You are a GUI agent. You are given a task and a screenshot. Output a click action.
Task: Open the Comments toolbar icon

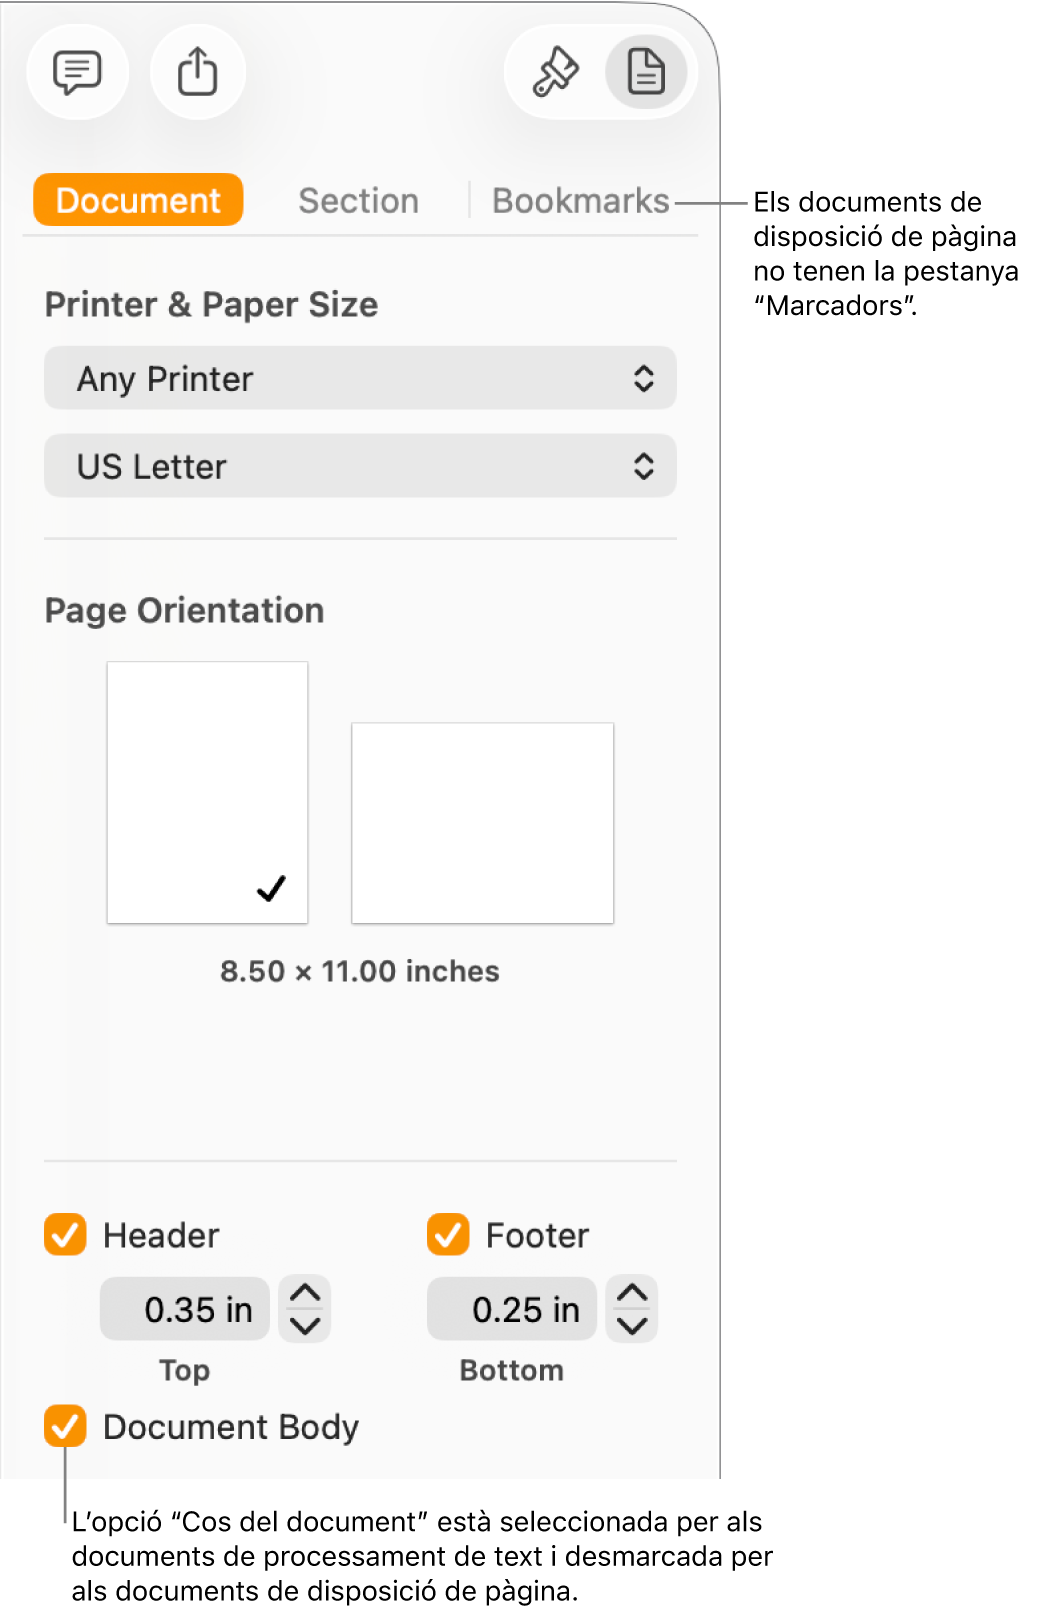point(77,72)
